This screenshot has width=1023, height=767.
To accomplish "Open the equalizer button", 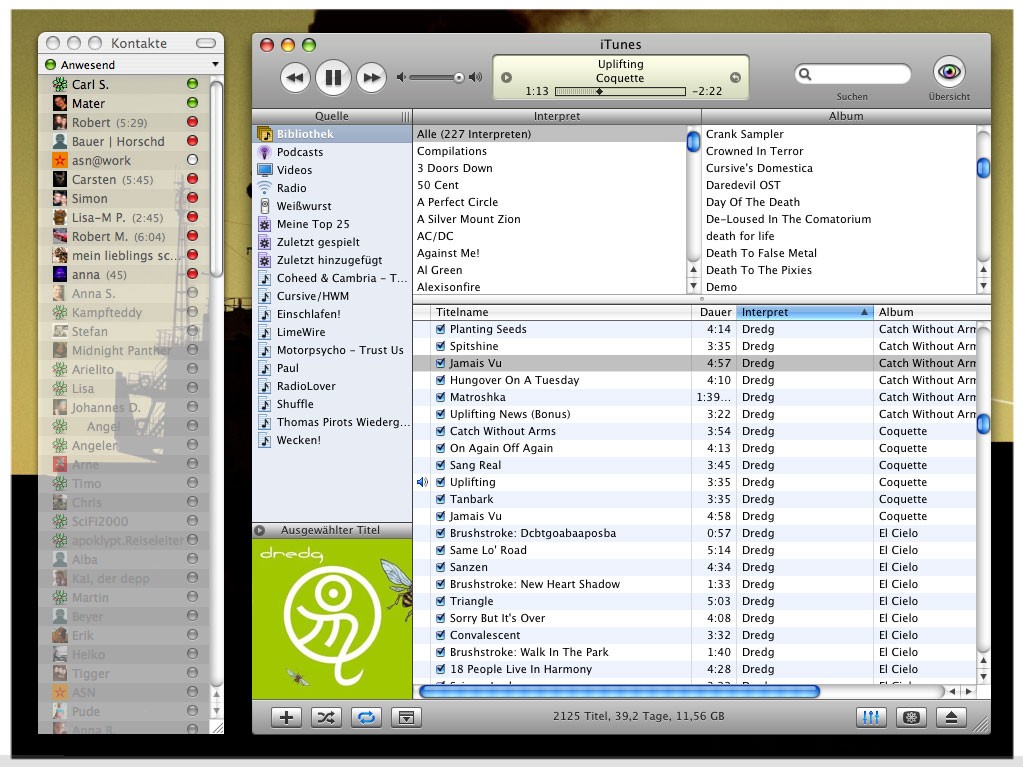I will click(871, 717).
